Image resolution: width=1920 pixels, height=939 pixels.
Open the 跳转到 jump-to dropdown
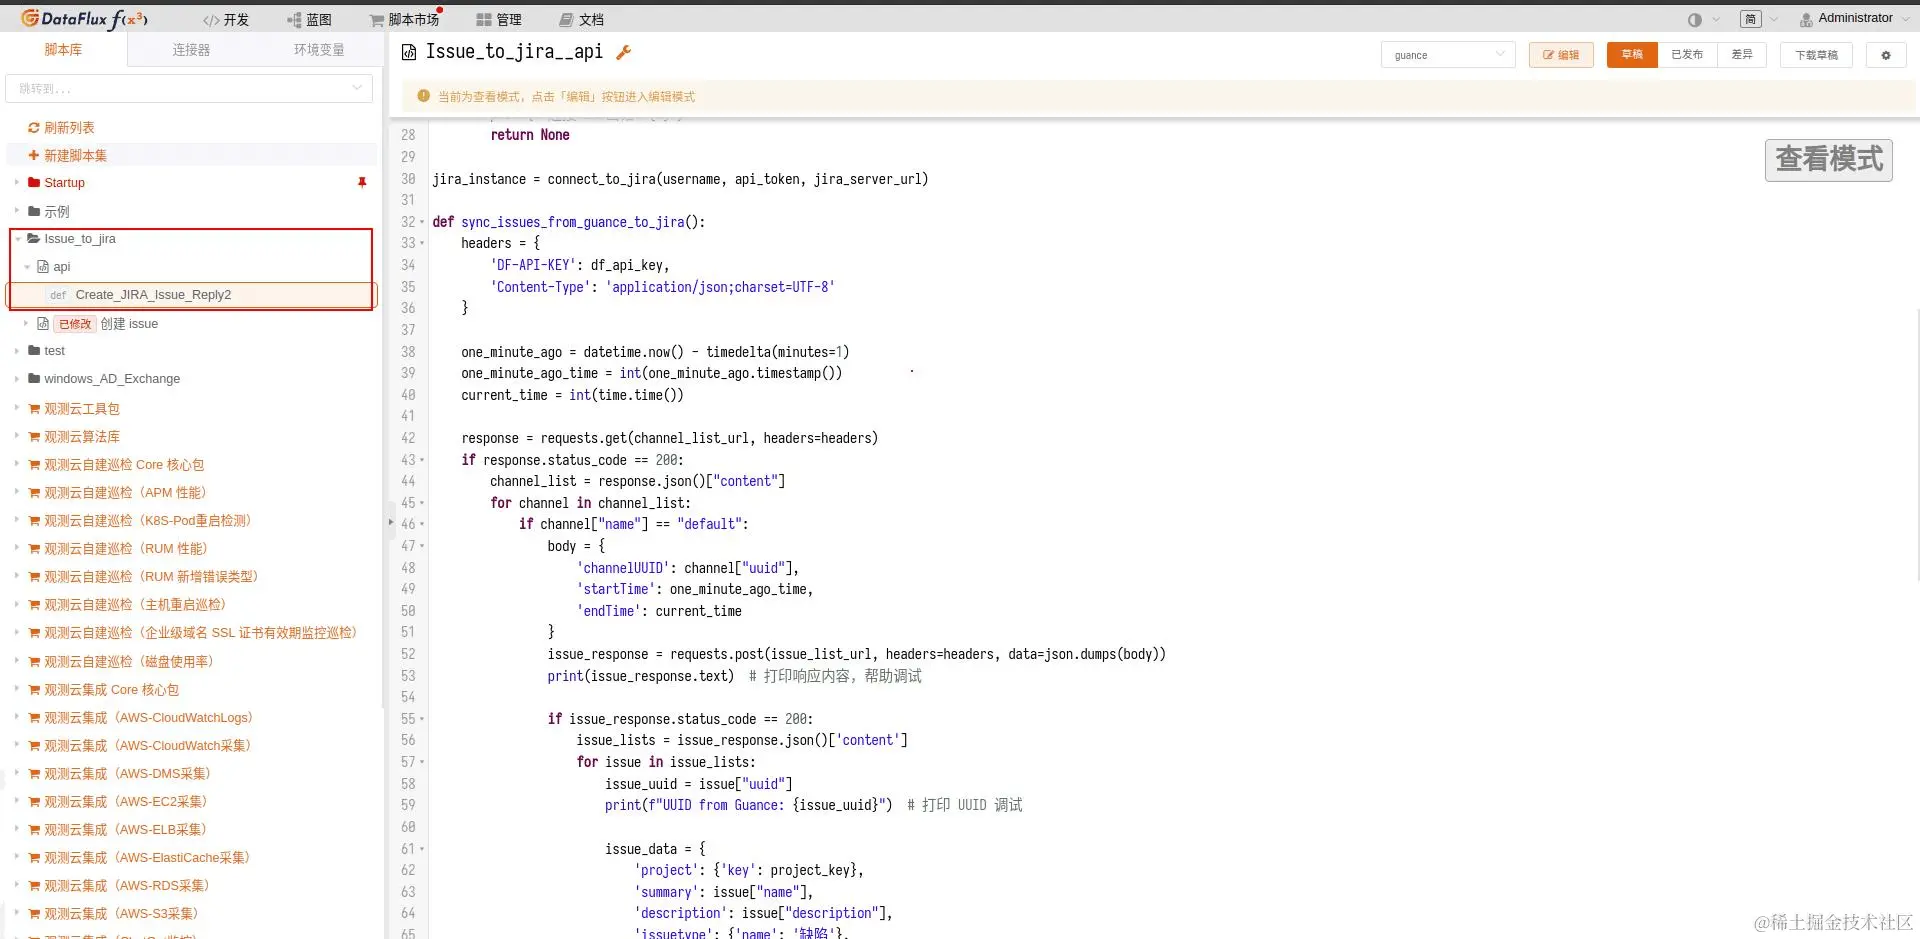(189, 88)
